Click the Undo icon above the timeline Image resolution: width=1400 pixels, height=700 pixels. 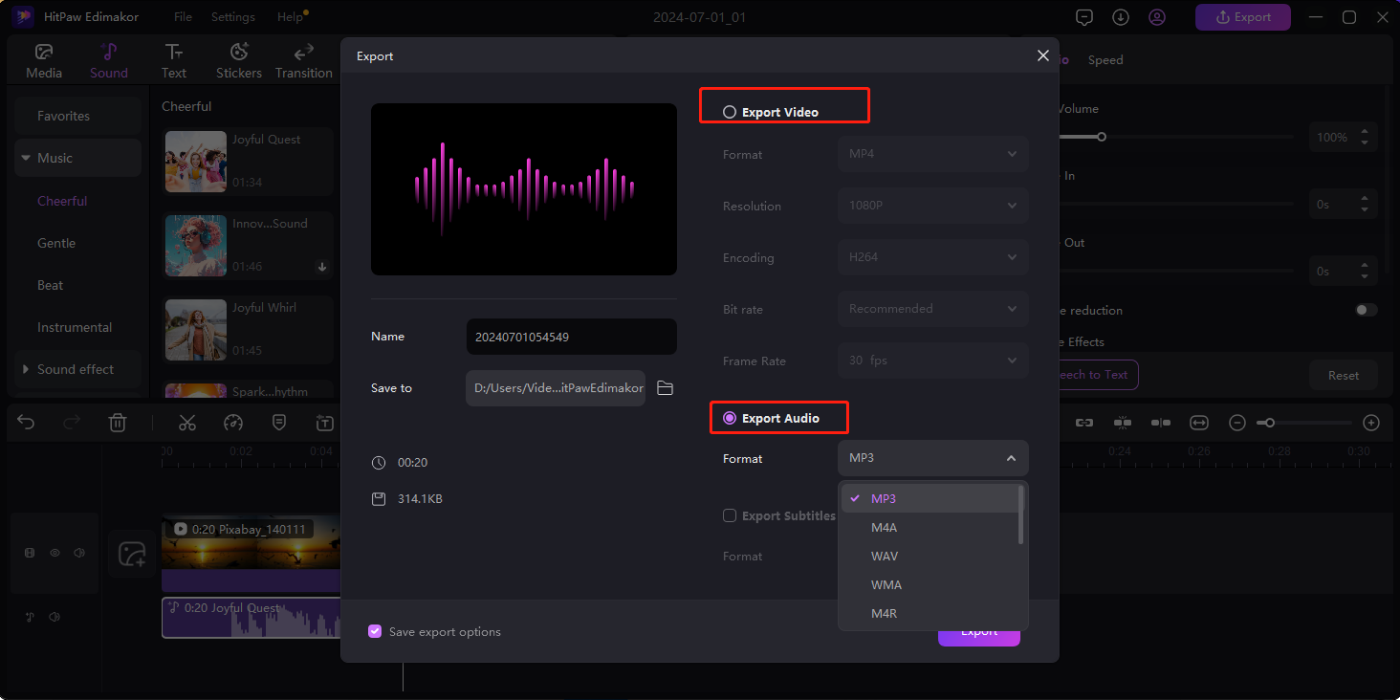coord(26,422)
